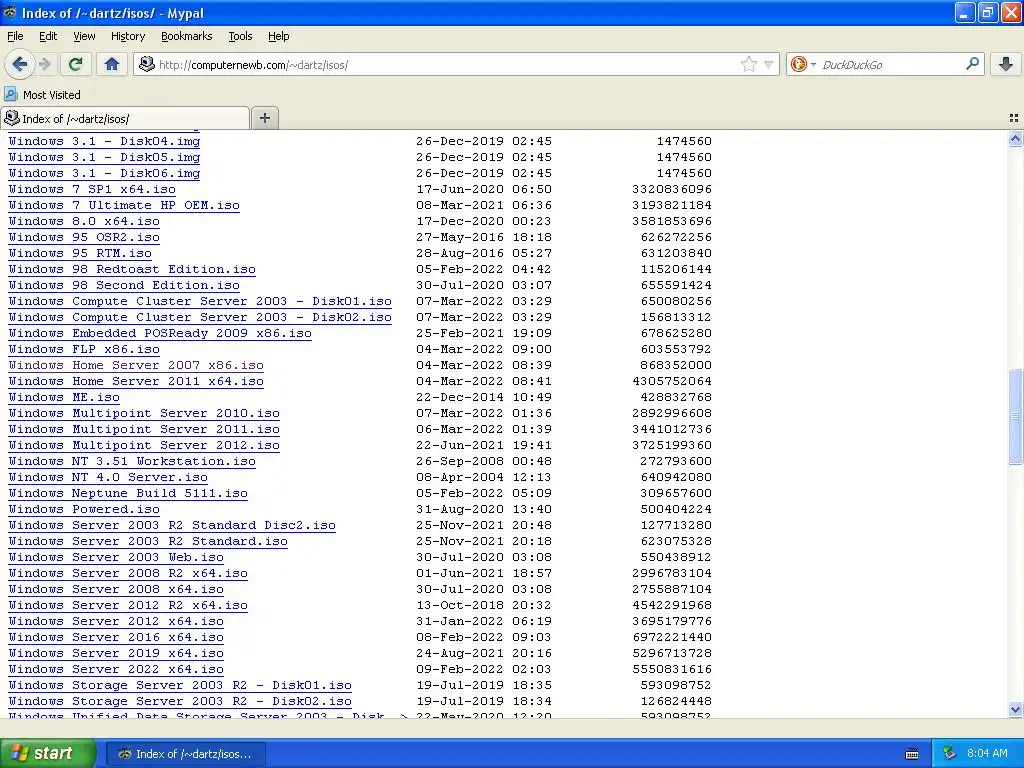Click the Windows Start button
The image size is (1024, 768).
47,753
